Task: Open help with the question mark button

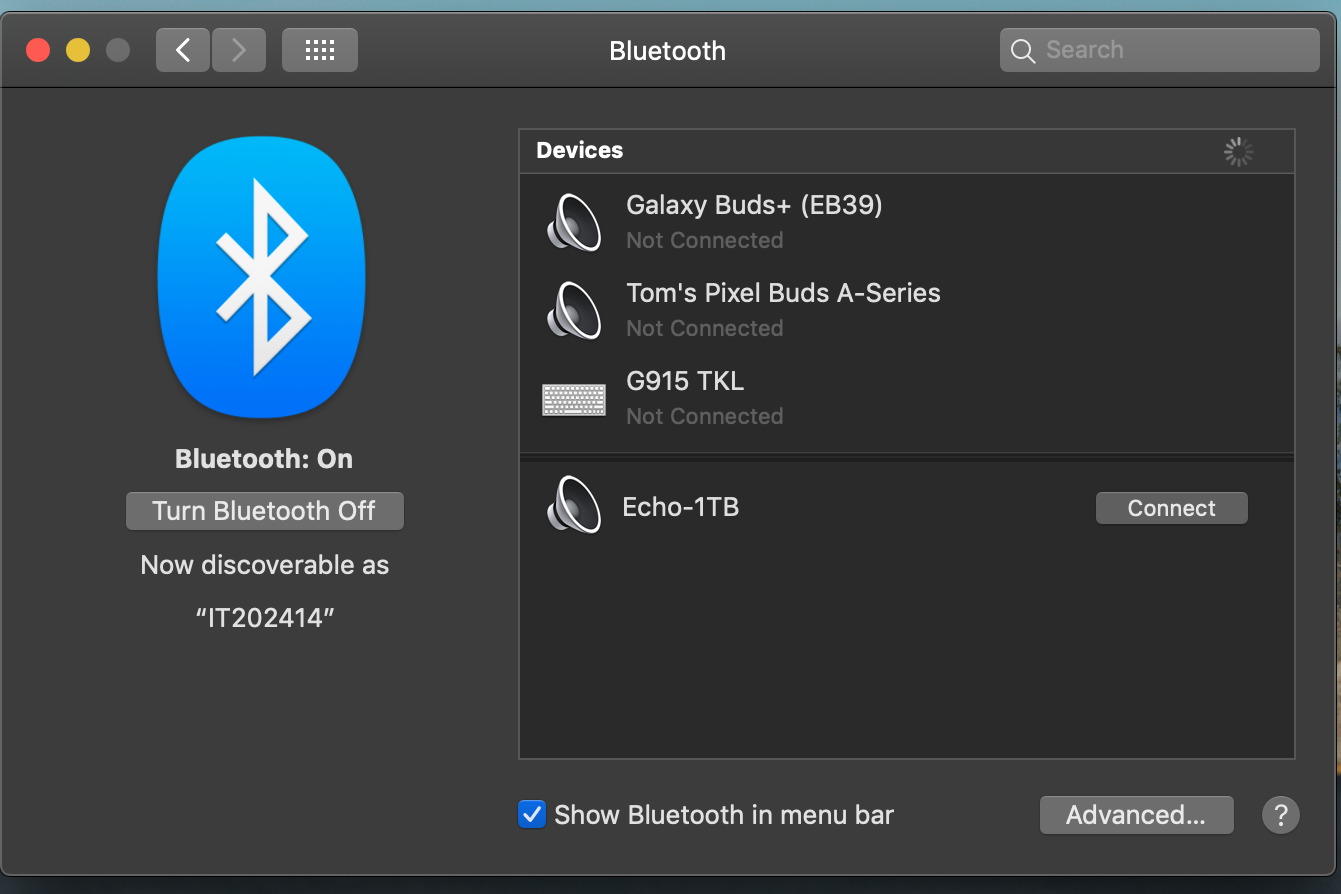Action: (x=1281, y=815)
